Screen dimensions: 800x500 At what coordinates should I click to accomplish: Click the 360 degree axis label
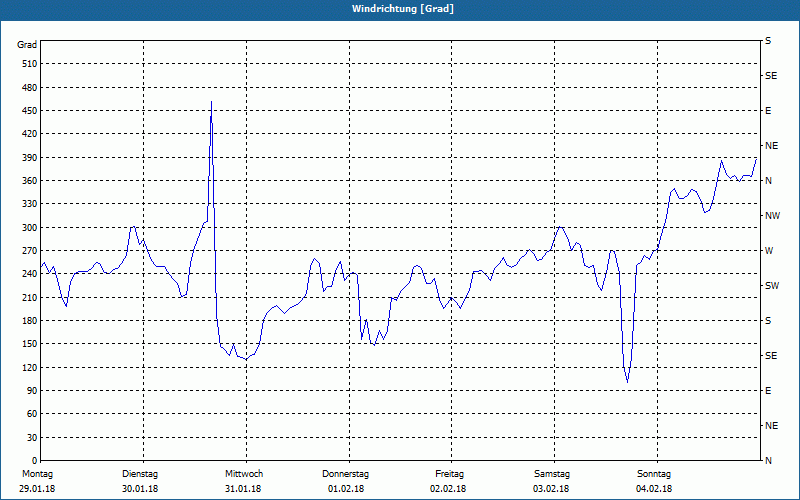(x=30, y=181)
